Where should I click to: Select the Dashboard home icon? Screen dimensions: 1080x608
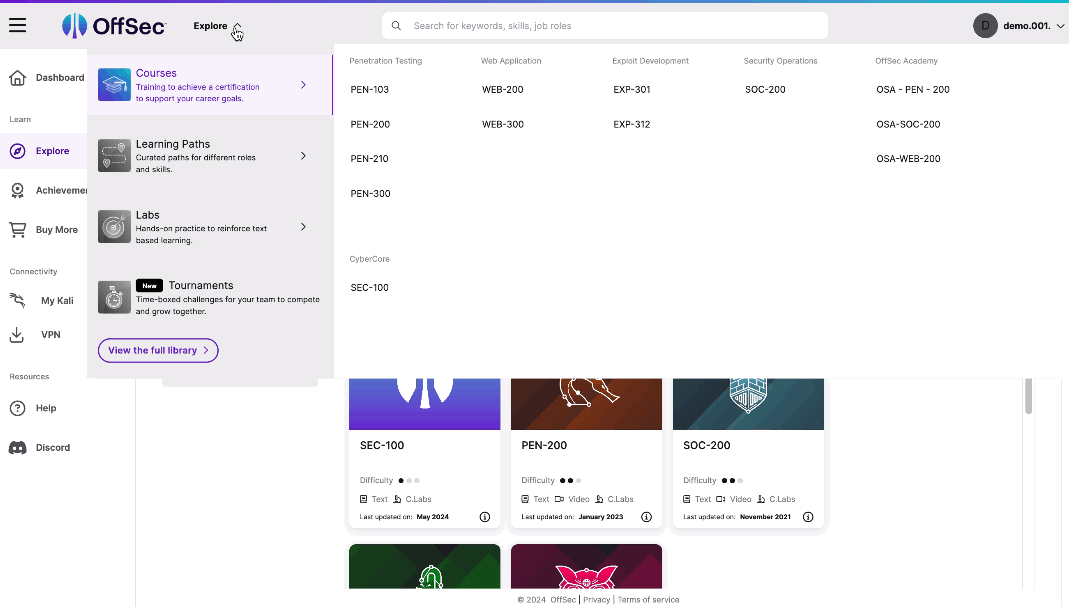tap(18, 77)
